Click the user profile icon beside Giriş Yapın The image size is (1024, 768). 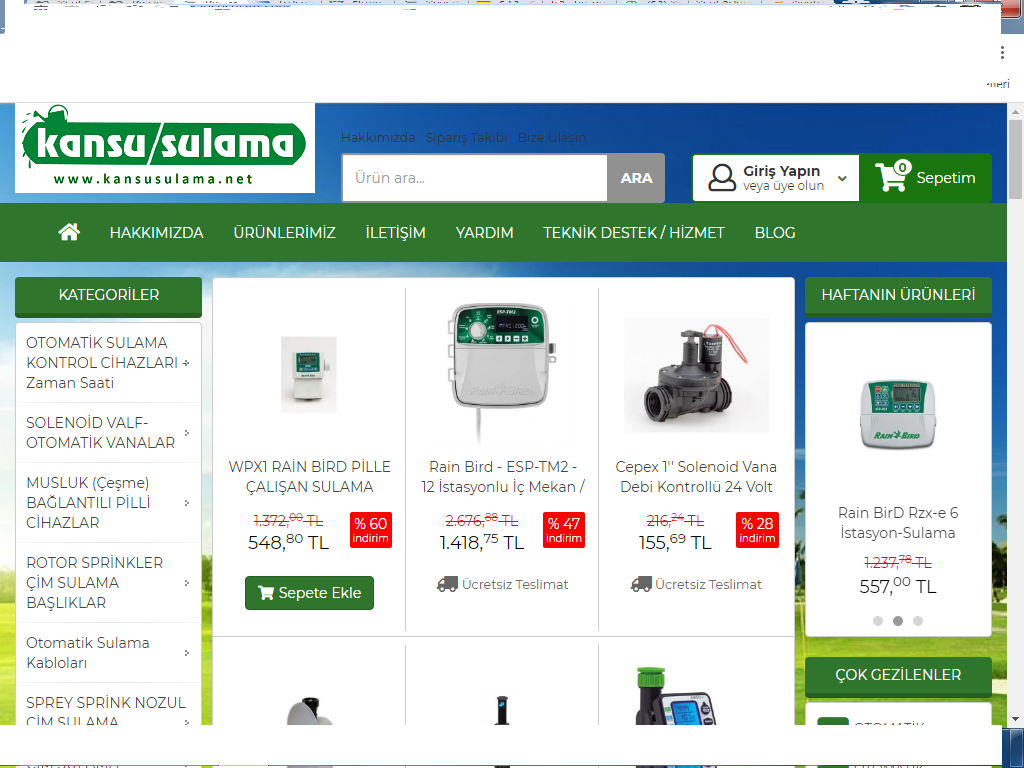(x=722, y=178)
